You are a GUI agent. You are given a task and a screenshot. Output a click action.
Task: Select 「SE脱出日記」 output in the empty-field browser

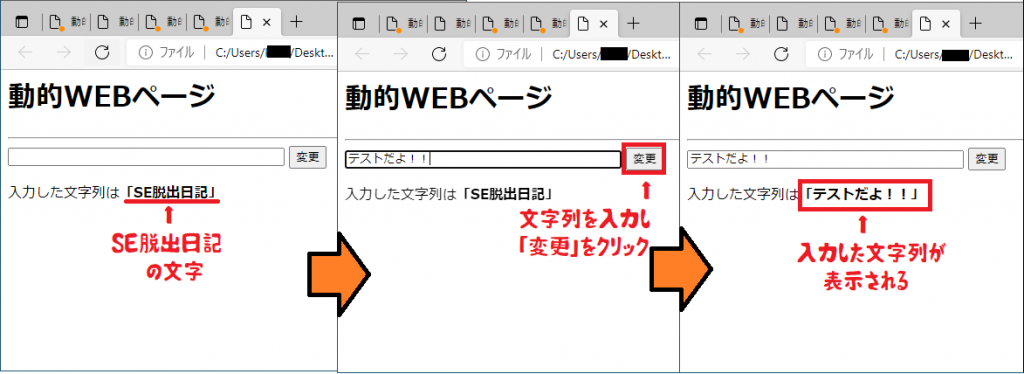[171, 193]
